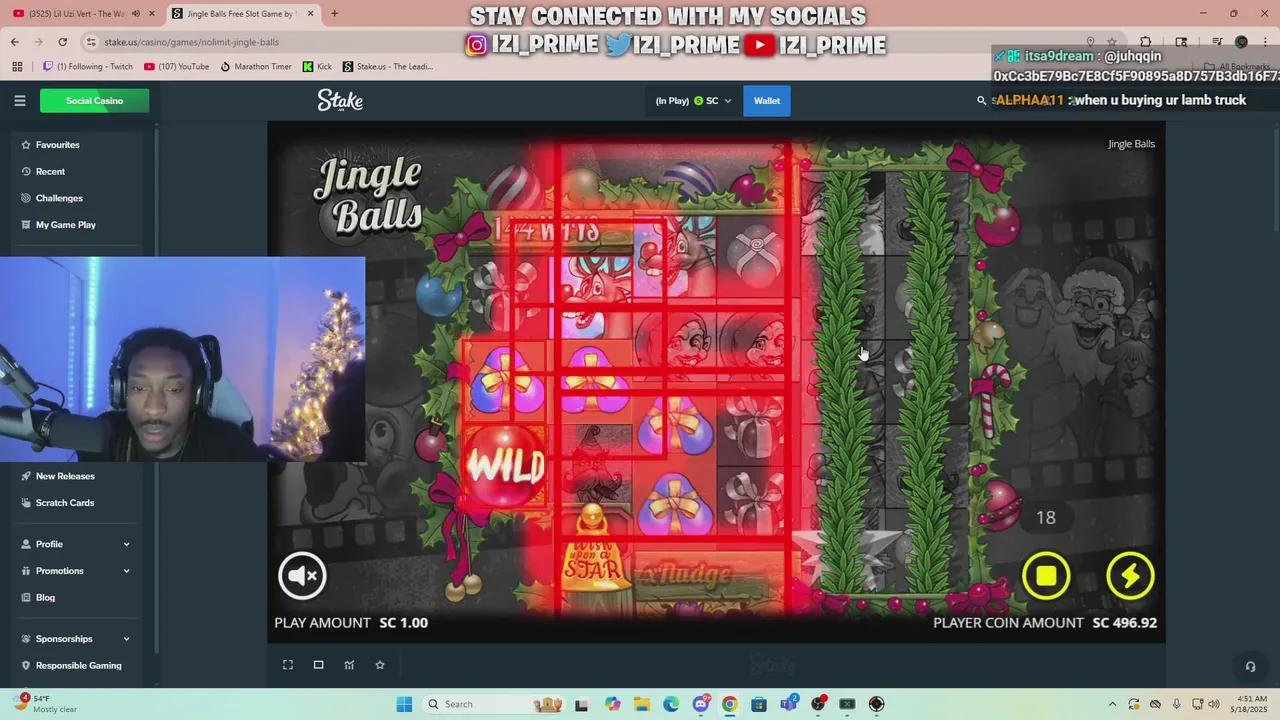1280x720 pixels.
Task: Unmute the slot game sound
Action: 301,575
